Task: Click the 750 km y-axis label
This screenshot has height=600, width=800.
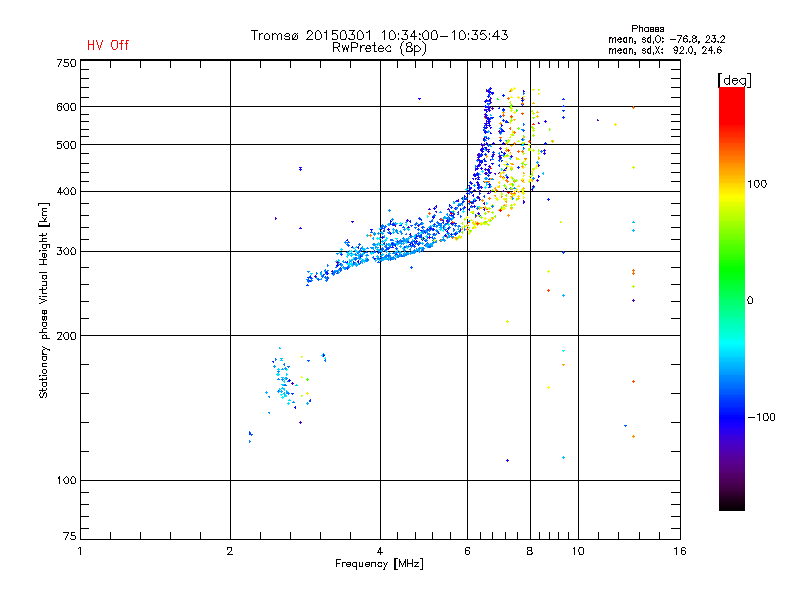Action: (66, 63)
